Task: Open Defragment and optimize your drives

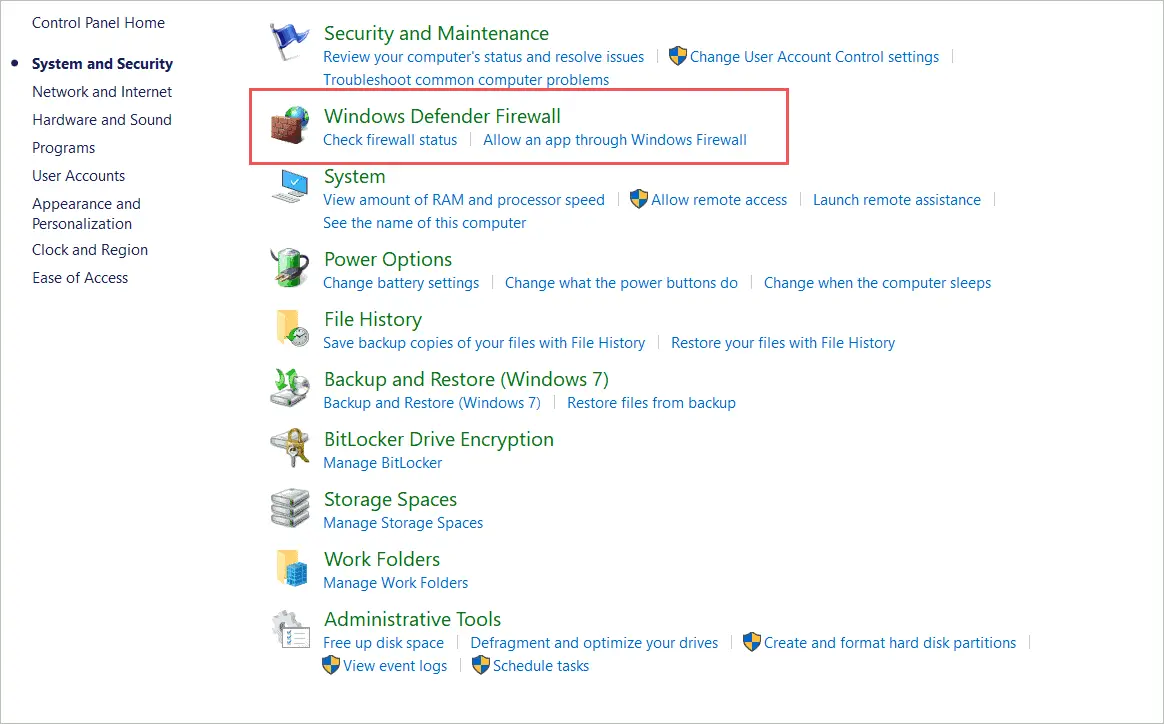Action: (x=594, y=642)
